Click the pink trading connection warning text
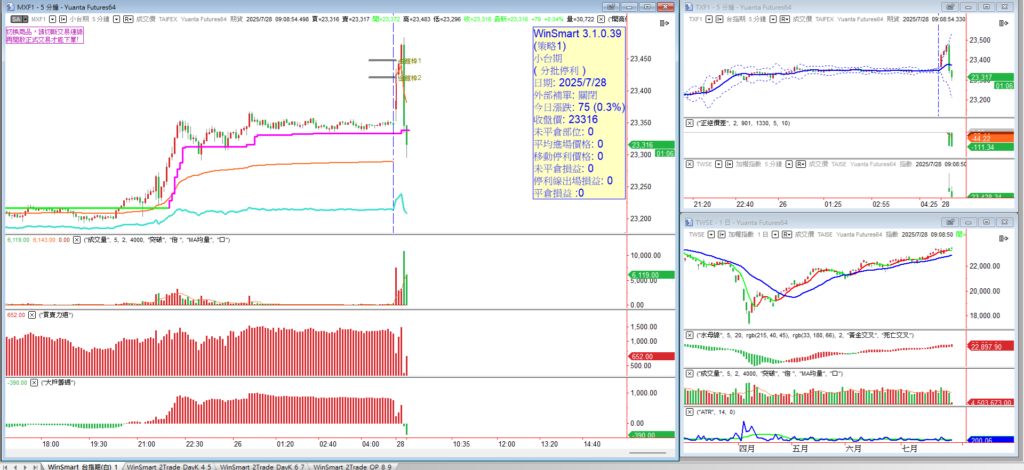1024x470 pixels. [x=44, y=35]
